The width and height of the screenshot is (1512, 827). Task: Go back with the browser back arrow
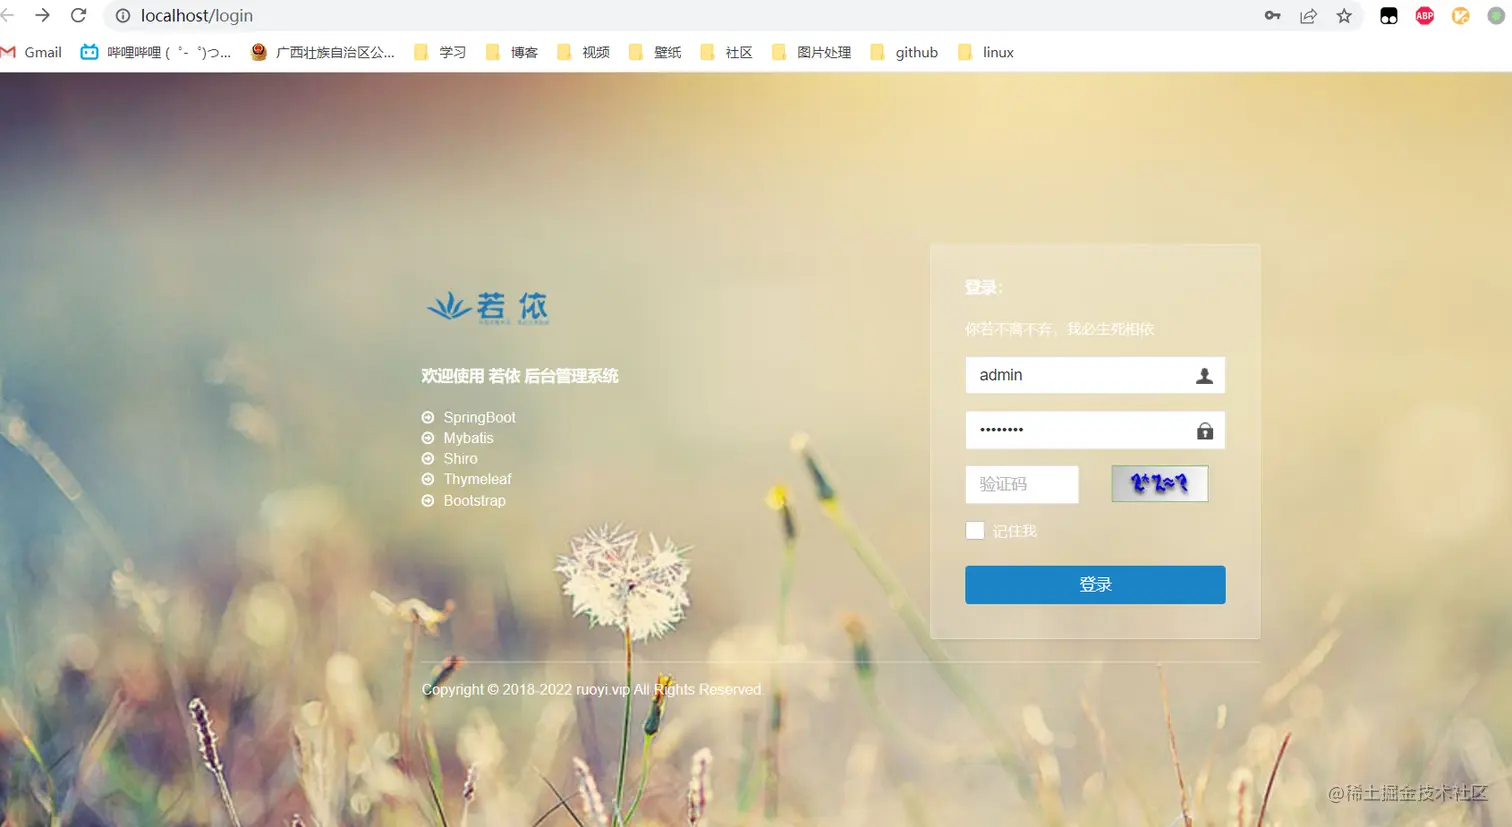(7, 15)
